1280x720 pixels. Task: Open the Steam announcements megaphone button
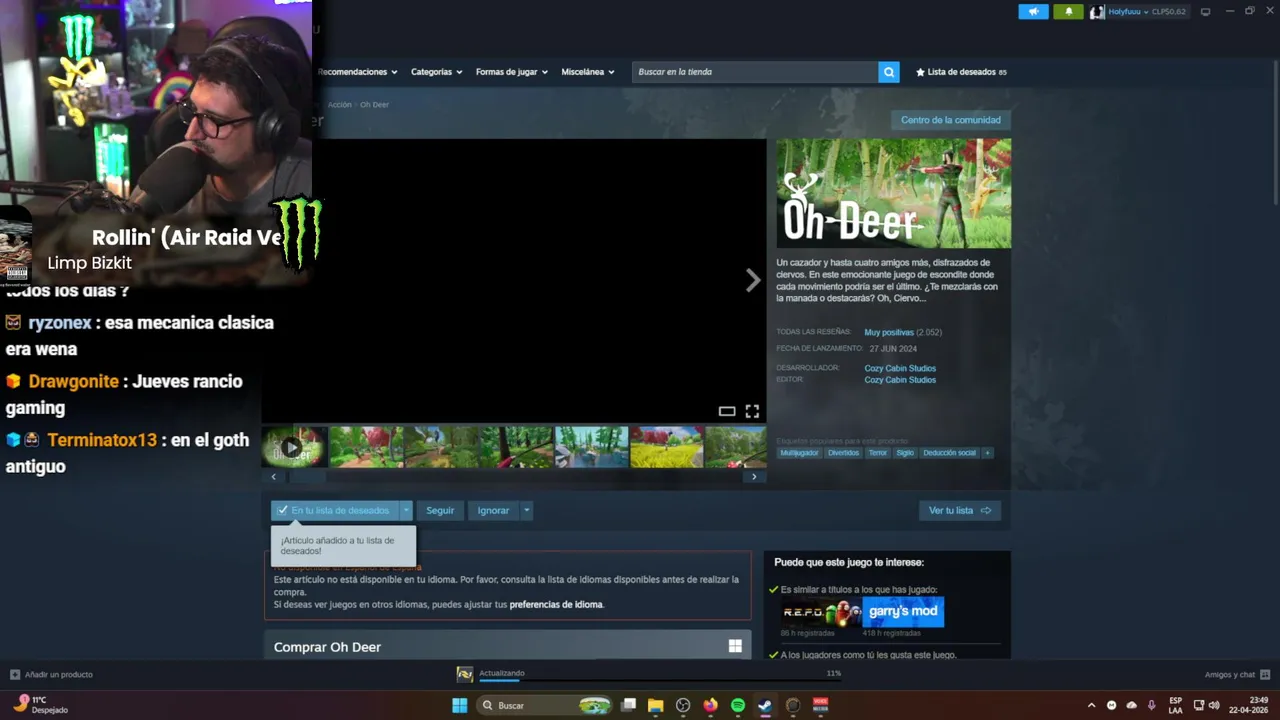coord(1033,12)
